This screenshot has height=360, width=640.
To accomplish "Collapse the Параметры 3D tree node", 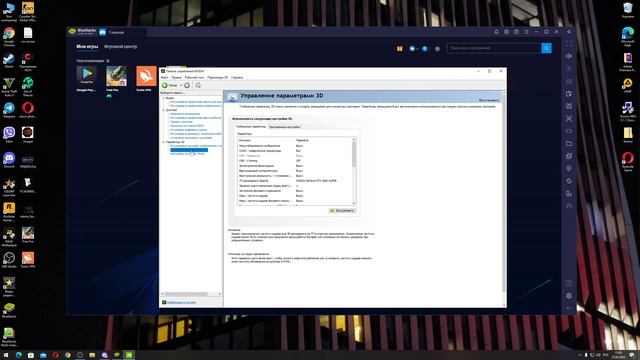I will [164, 142].
